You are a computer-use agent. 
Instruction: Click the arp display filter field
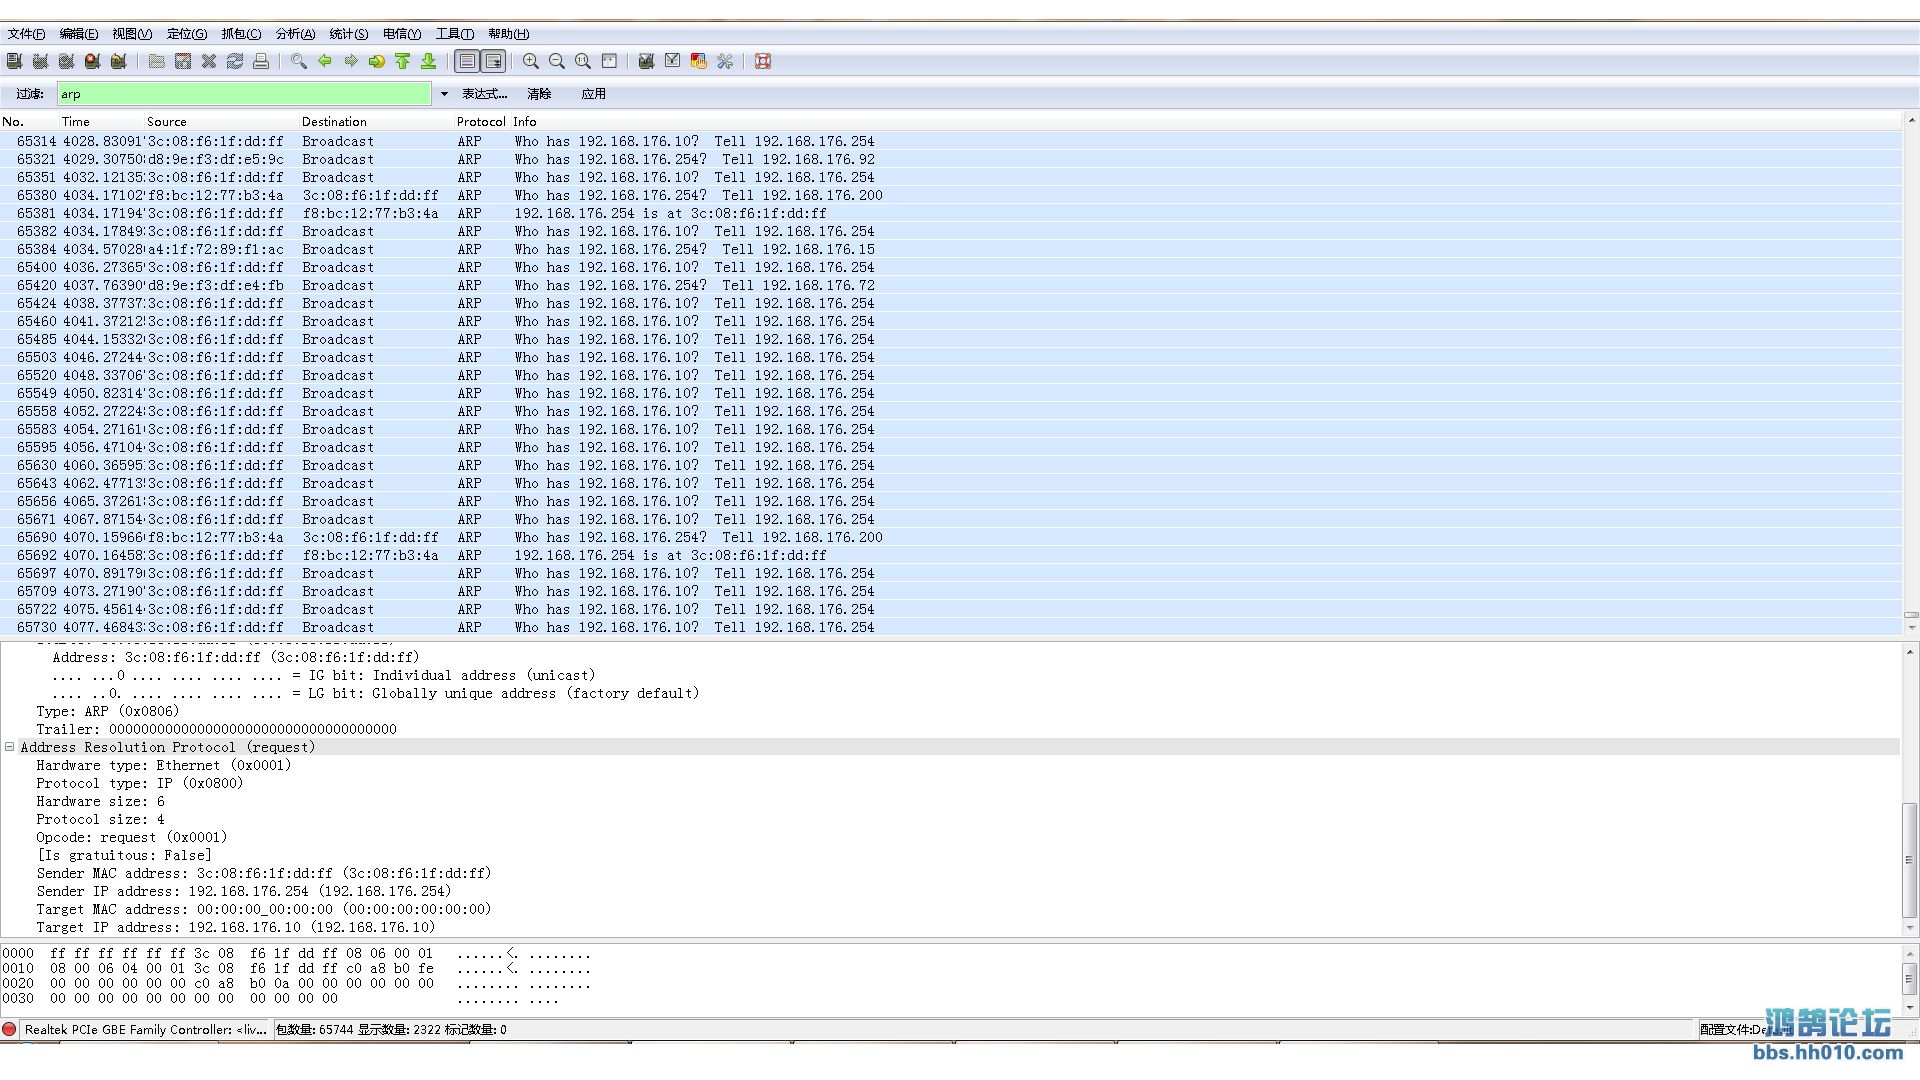pyautogui.click(x=244, y=94)
